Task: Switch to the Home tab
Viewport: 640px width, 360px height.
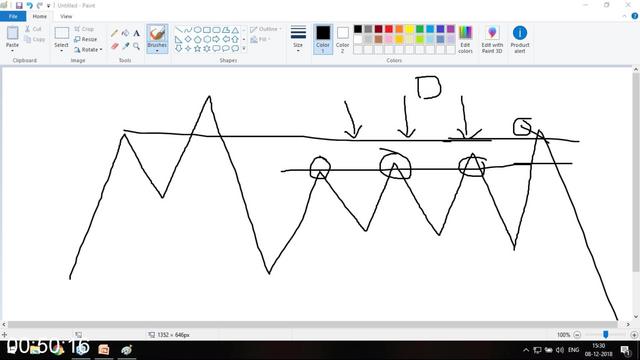Action: 40,16
